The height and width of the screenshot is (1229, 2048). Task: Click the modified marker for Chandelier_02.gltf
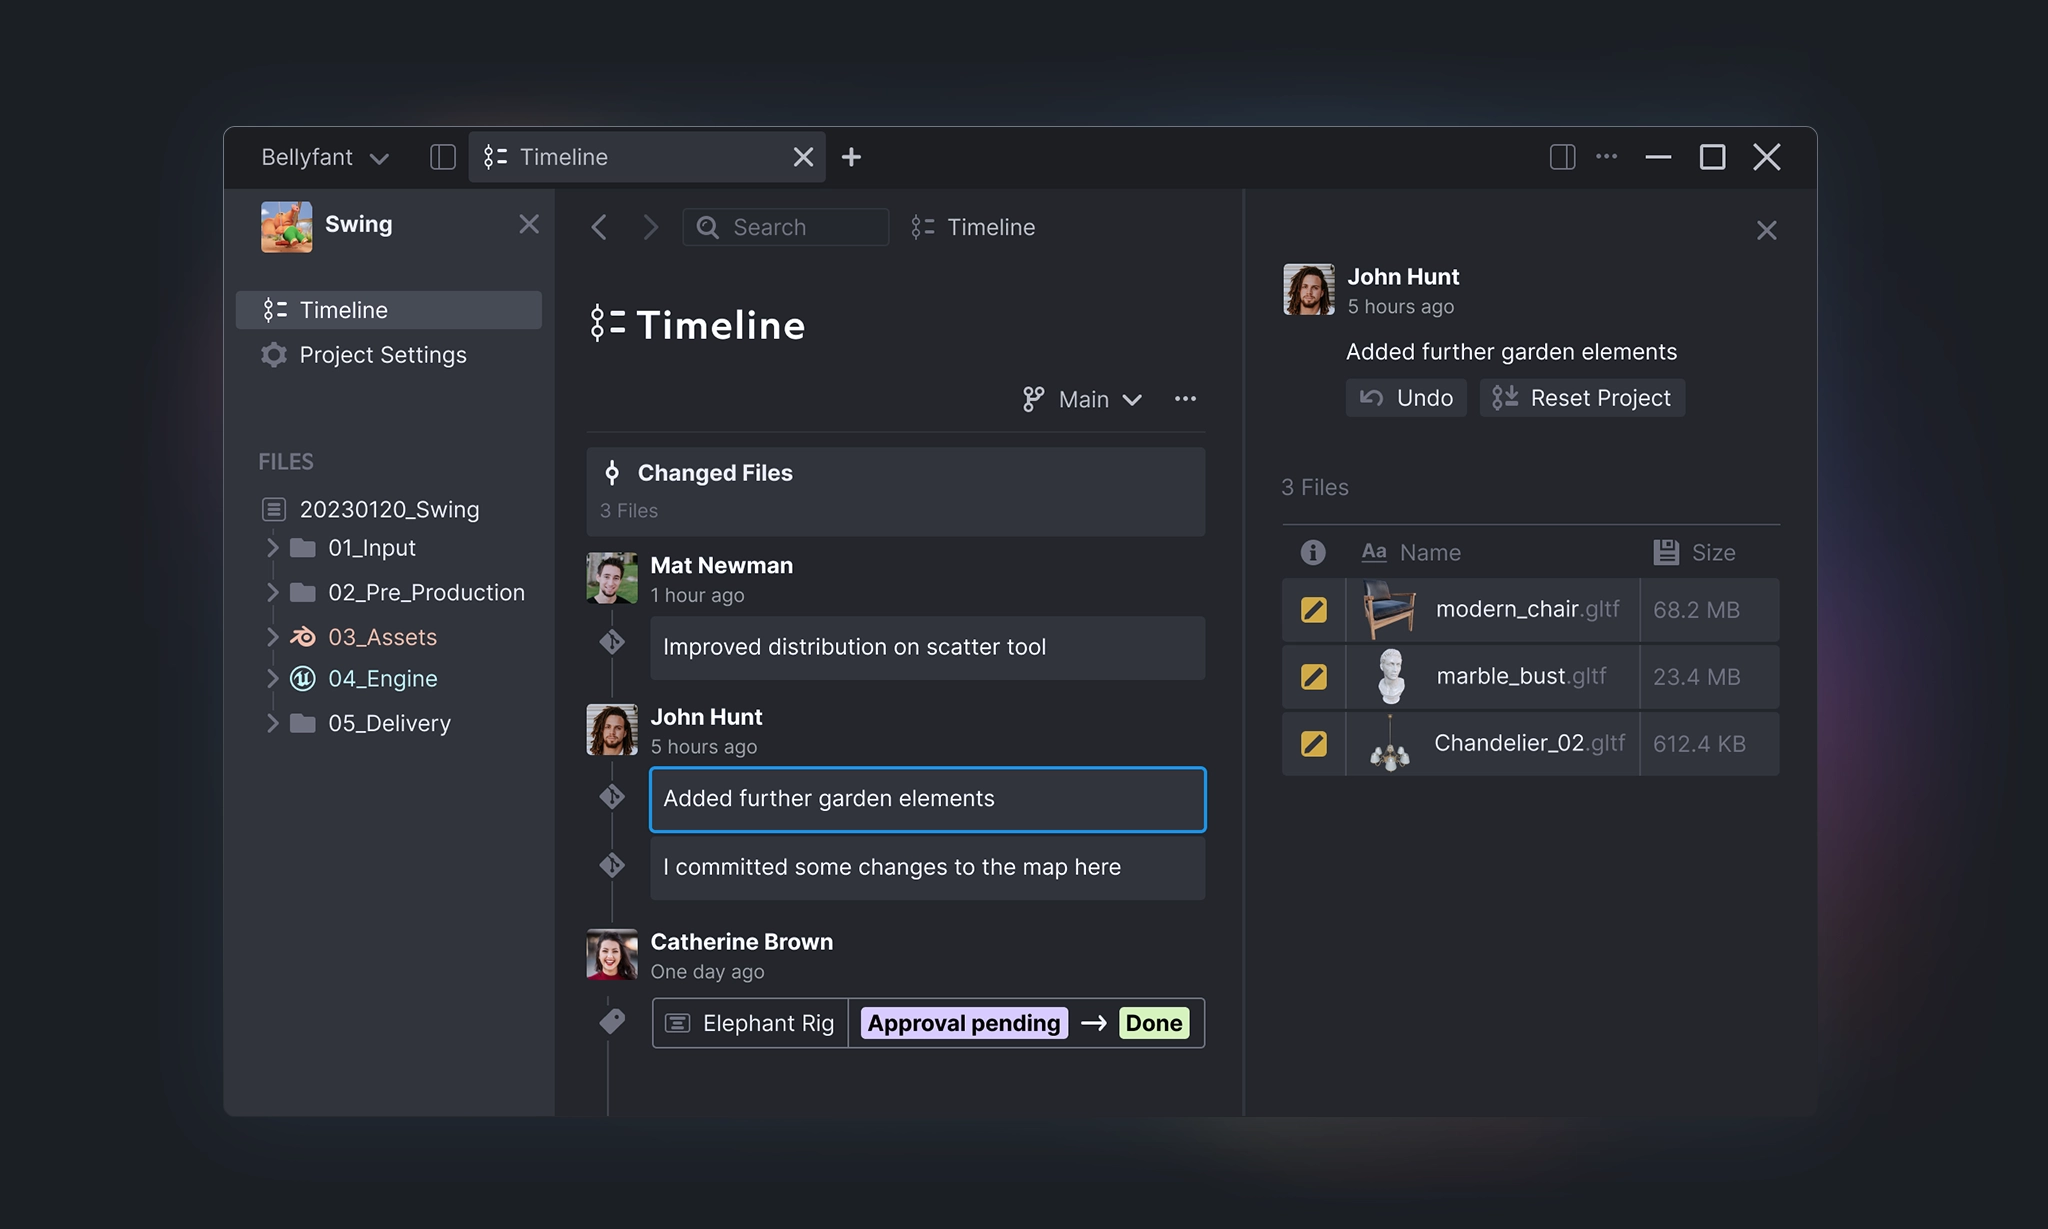pyautogui.click(x=1313, y=744)
